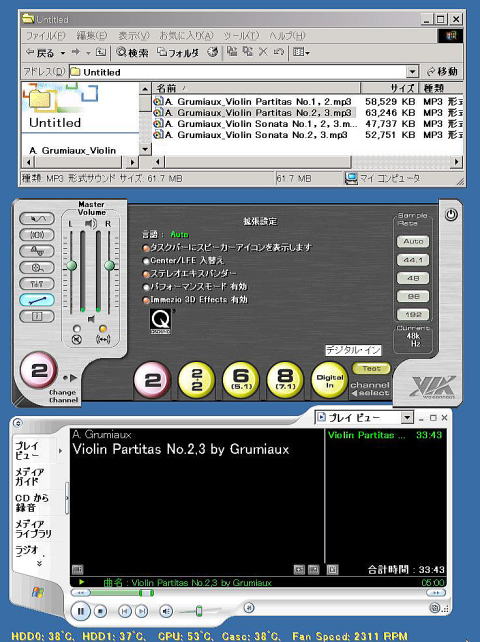Image resolution: width=480 pixels, height=642 pixels.
Task: Go up one folder level in Explorer
Action: point(101,52)
